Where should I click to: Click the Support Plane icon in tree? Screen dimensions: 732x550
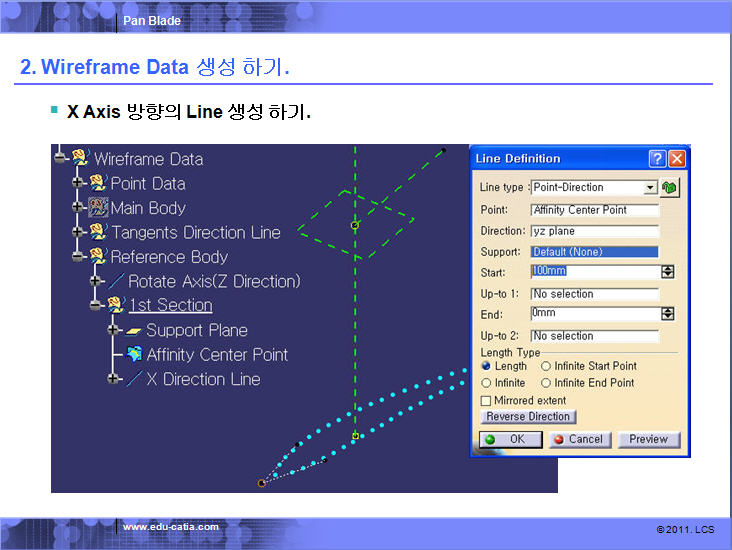[x=133, y=330]
